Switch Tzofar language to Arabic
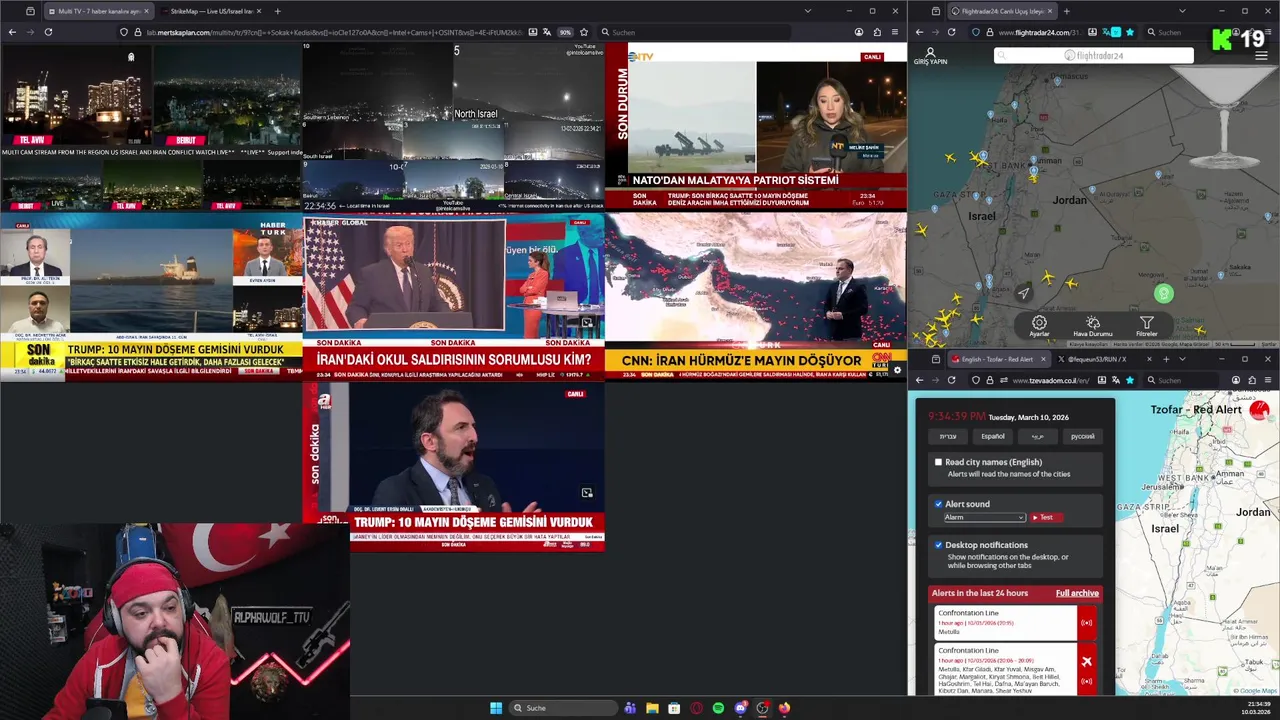This screenshot has width=1280, height=720. 1038,436
